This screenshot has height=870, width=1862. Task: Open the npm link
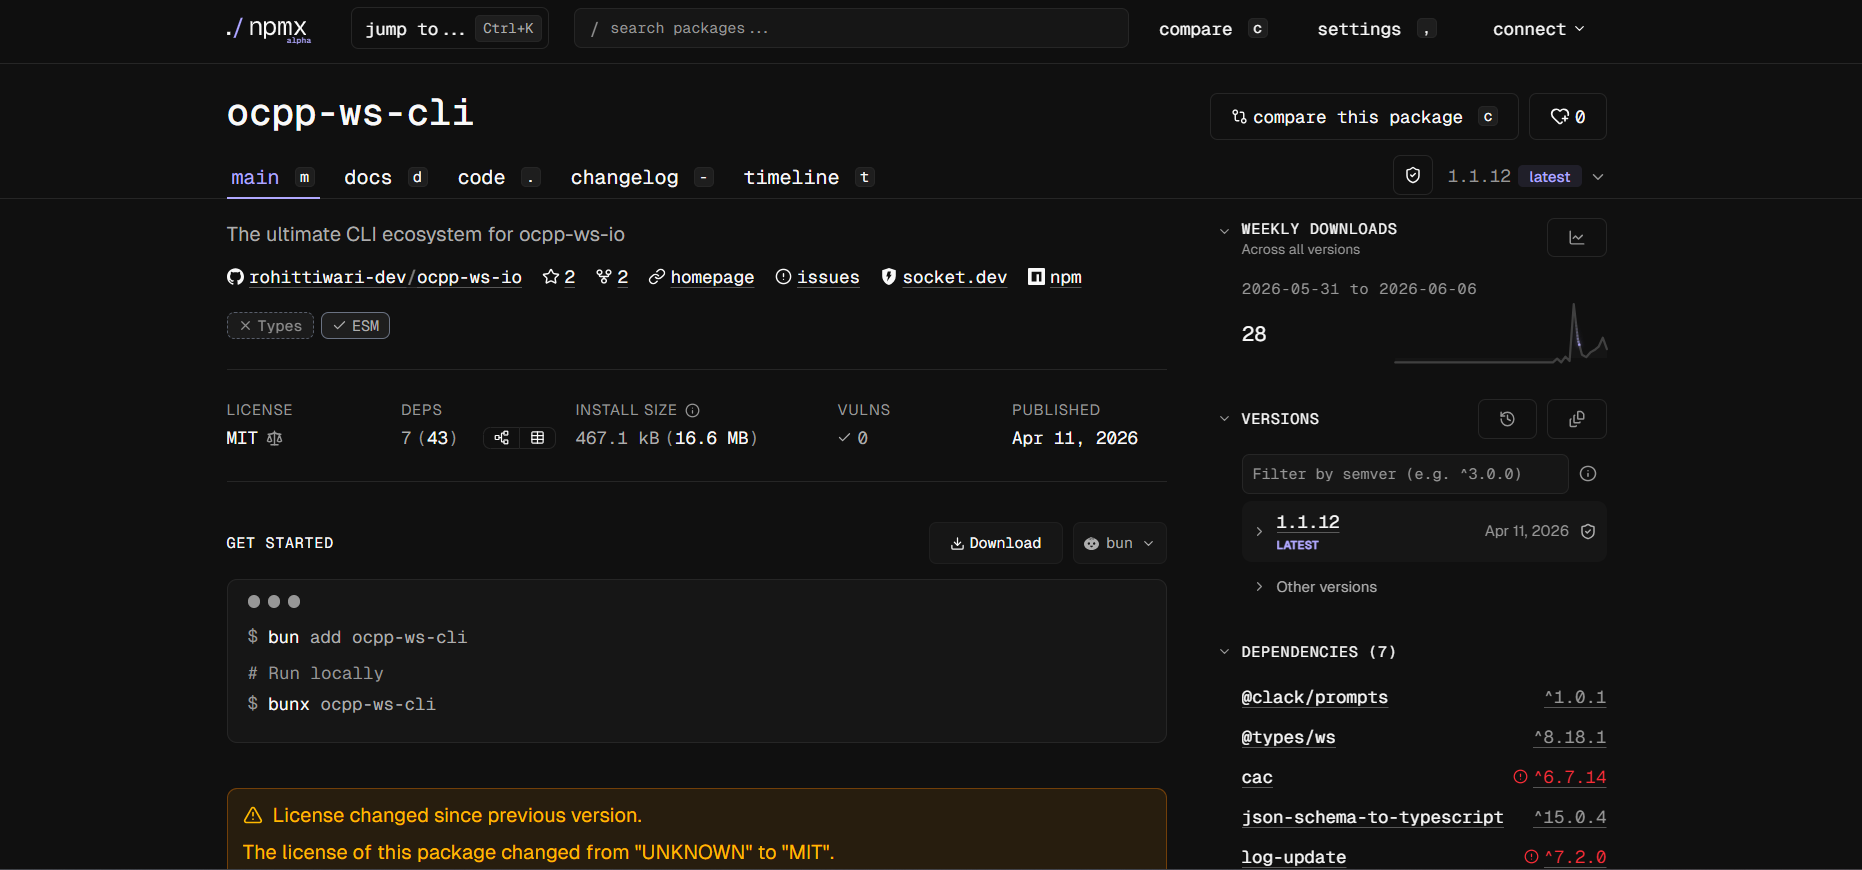tap(1066, 277)
